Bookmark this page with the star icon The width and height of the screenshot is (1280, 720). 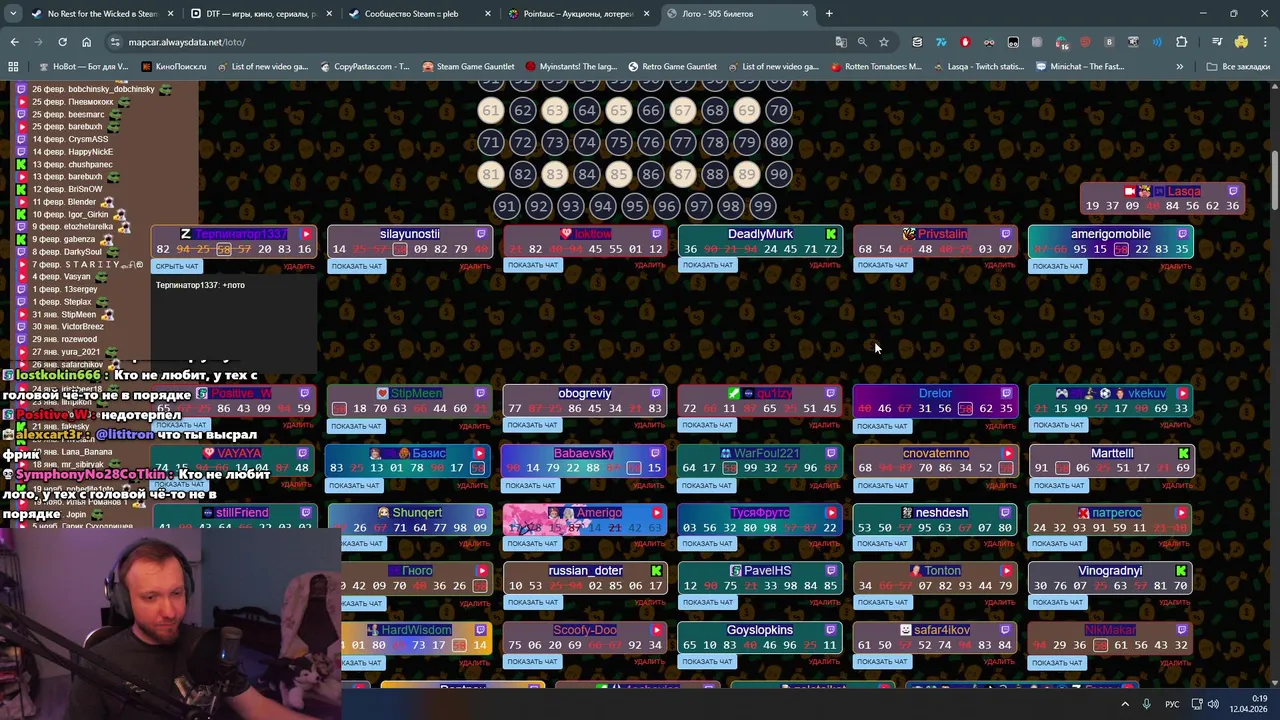[x=884, y=42]
